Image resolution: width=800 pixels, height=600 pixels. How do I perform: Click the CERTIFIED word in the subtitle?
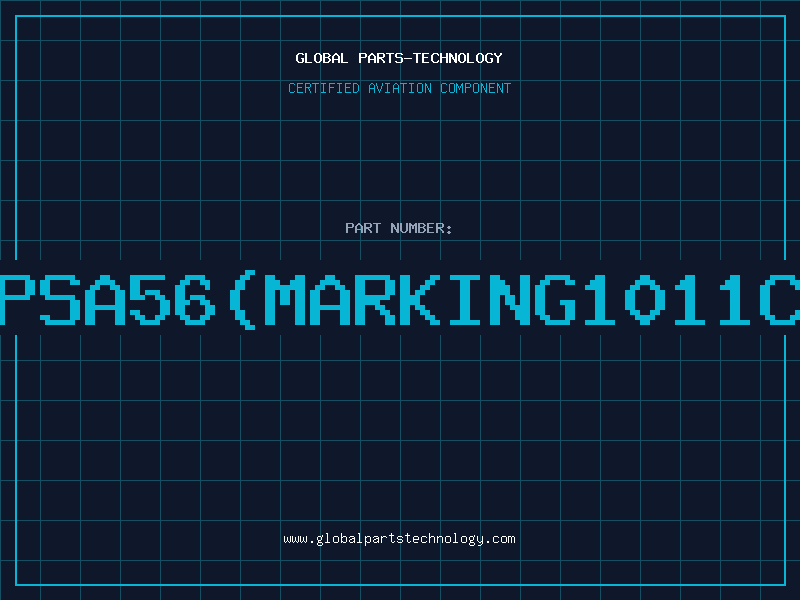(x=324, y=88)
